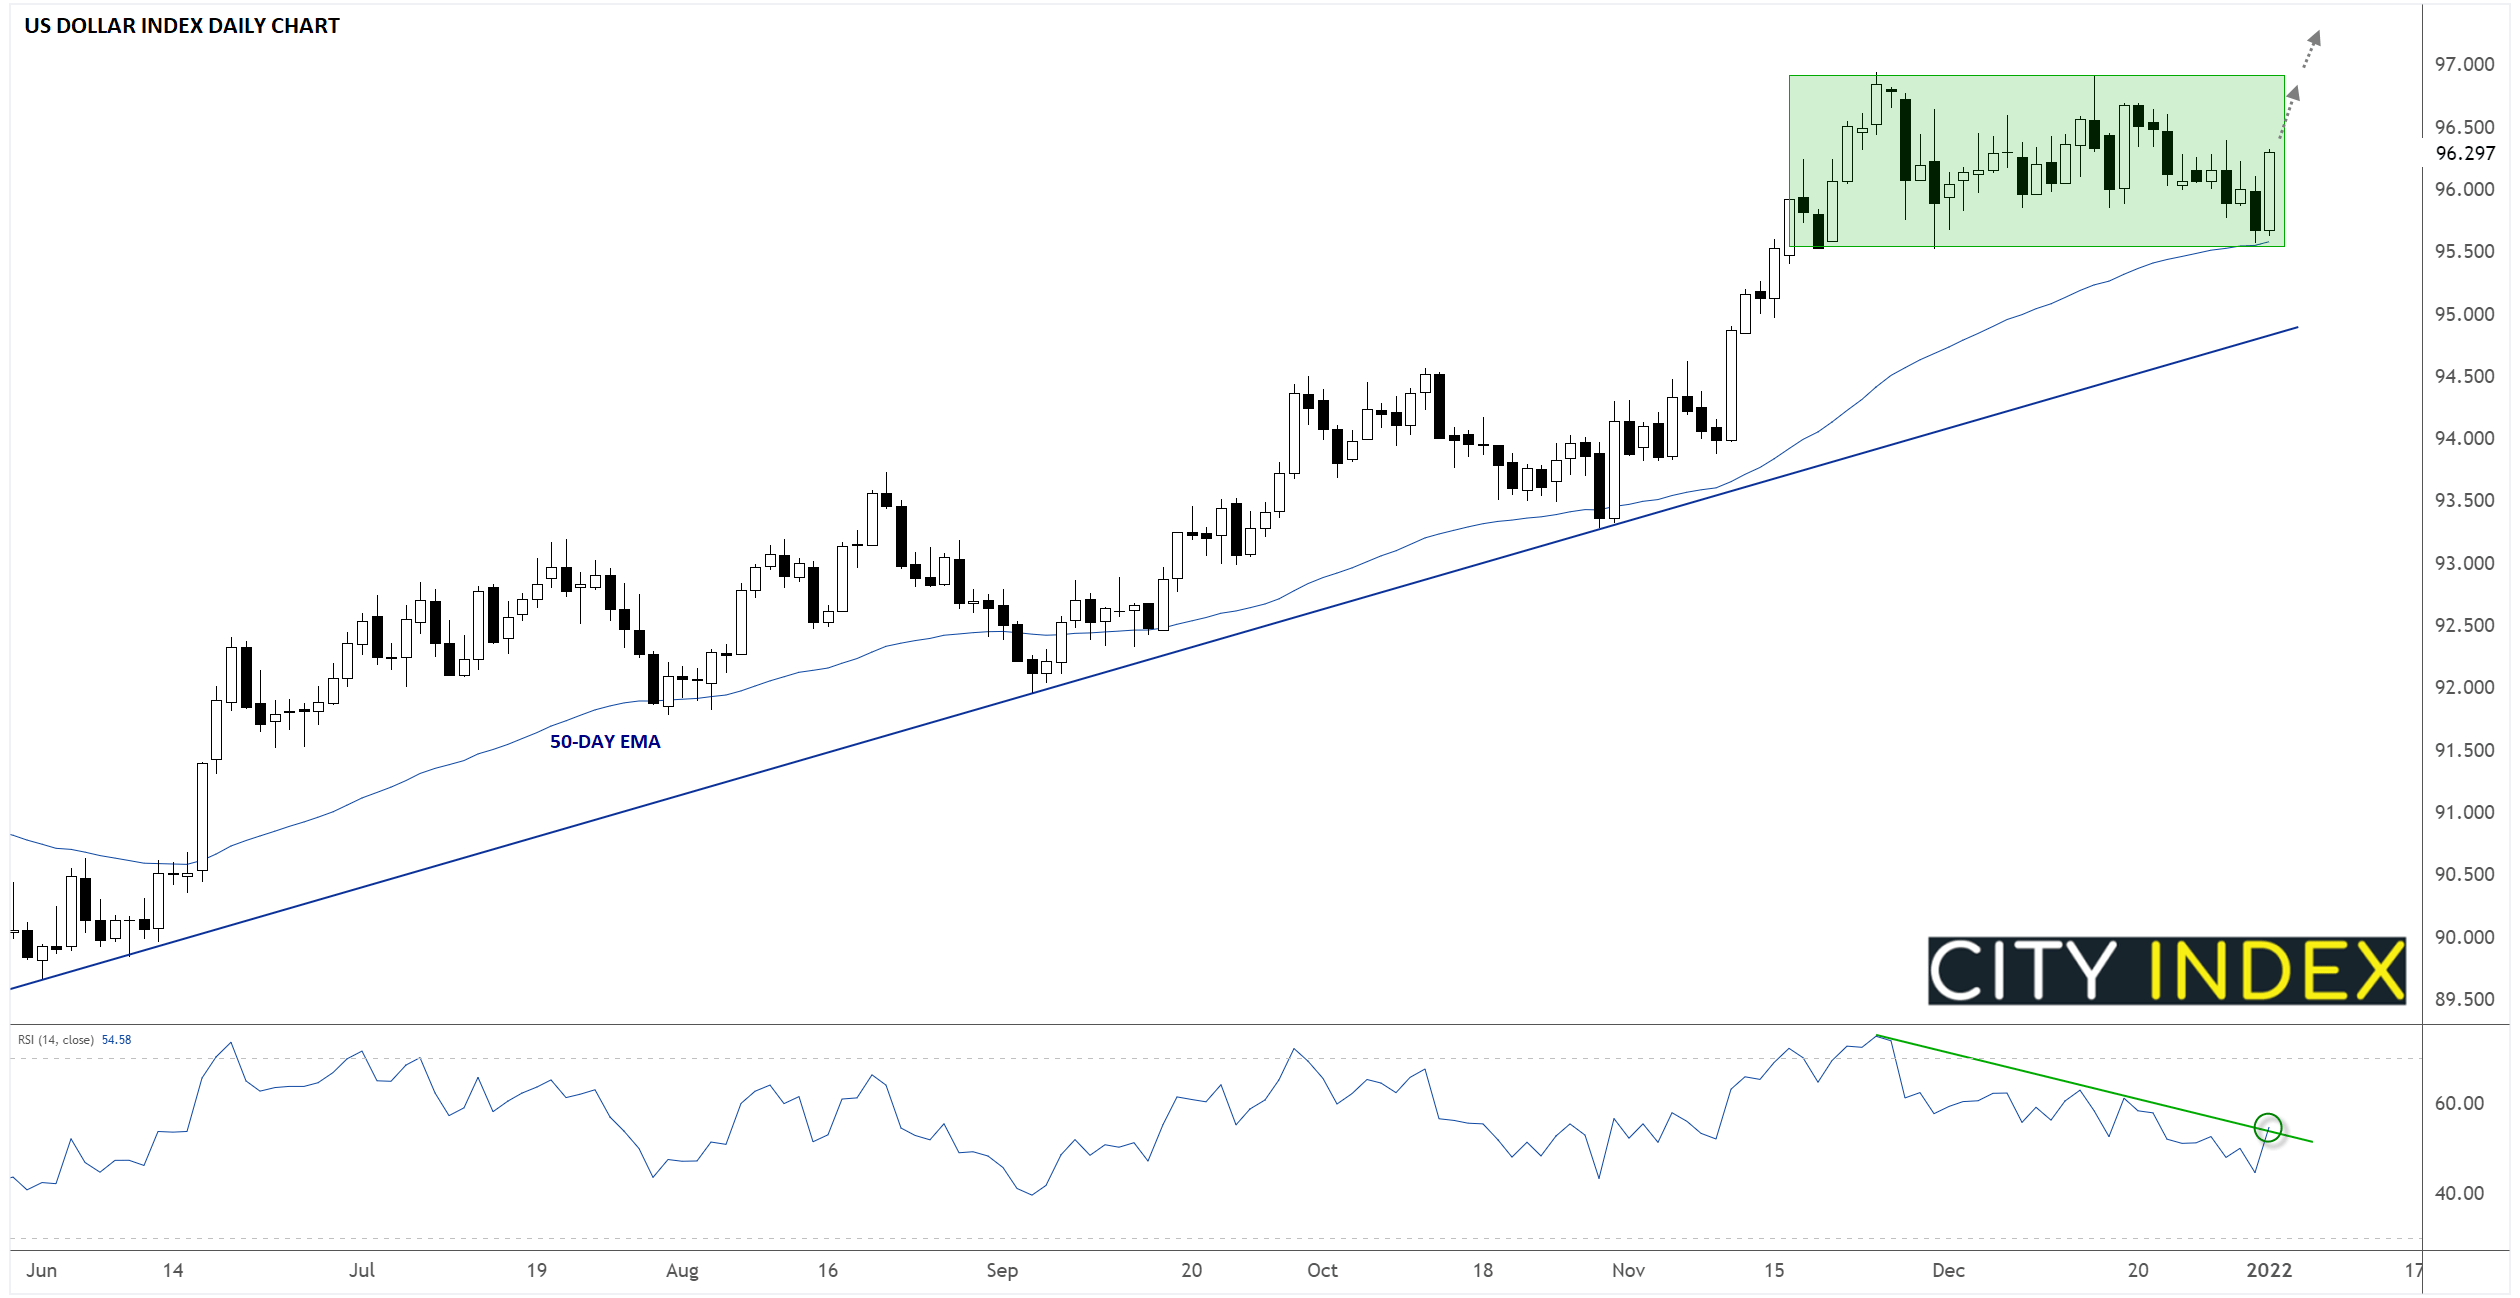Click the 97.000 price axis label

[2464, 64]
